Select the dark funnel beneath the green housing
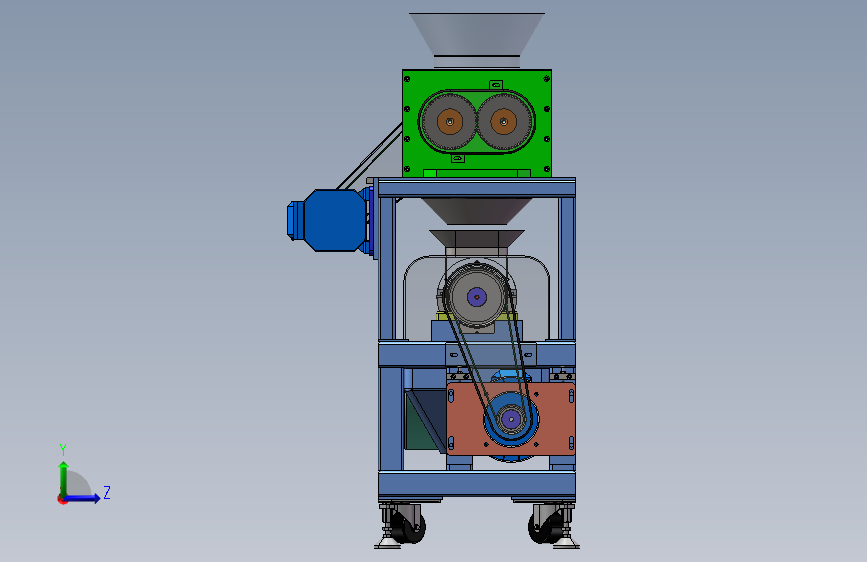Viewport: 867px width, 562px height. click(x=477, y=211)
